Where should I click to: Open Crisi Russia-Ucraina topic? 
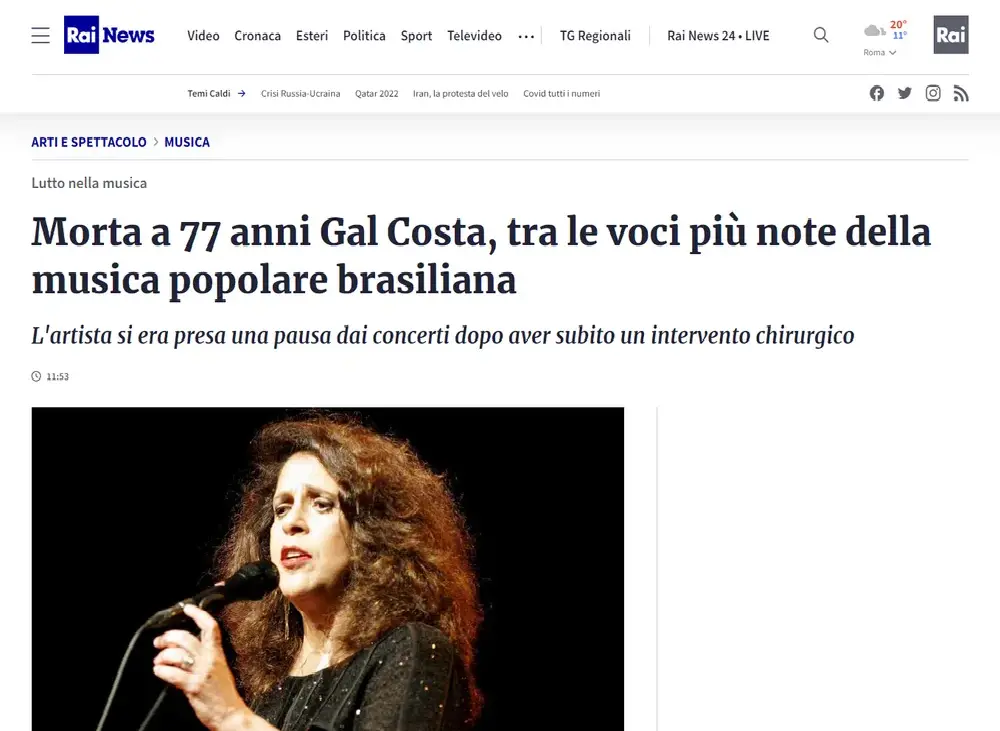point(300,93)
